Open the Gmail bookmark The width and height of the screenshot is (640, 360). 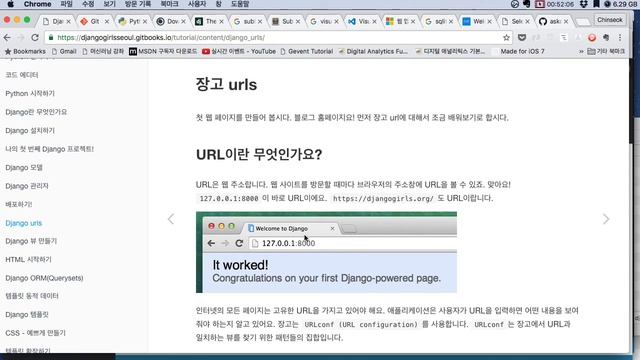pos(64,51)
